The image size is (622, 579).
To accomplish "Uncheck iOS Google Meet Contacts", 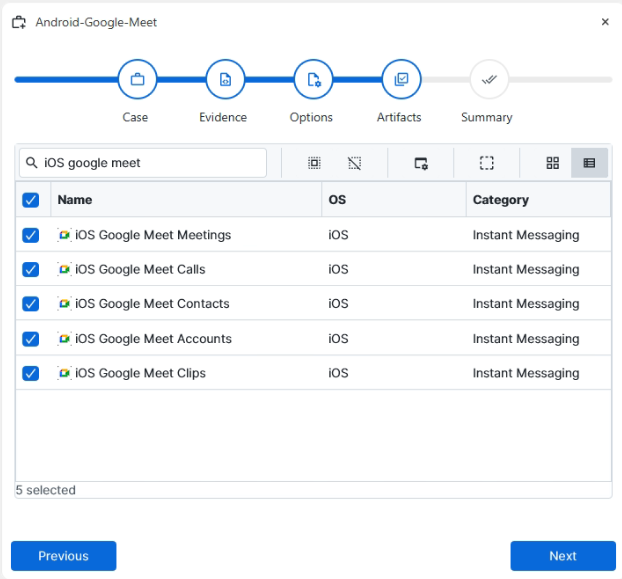I will point(31,304).
